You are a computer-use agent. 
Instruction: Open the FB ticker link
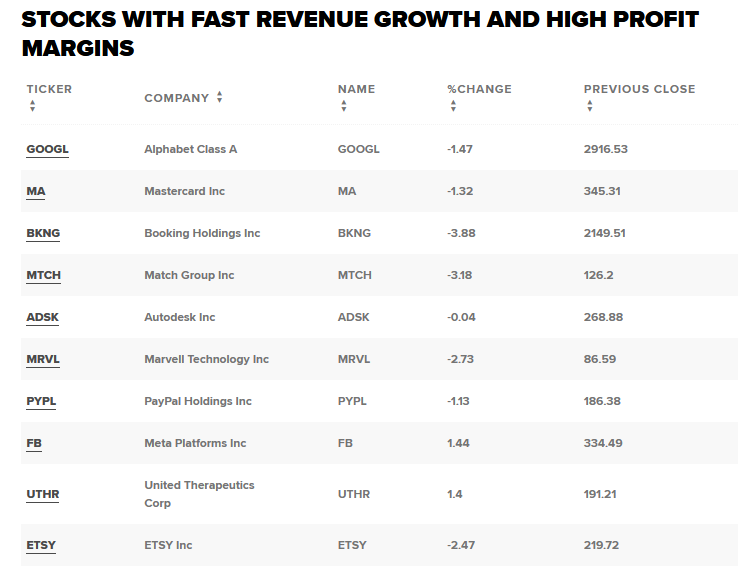[x=34, y=443]
